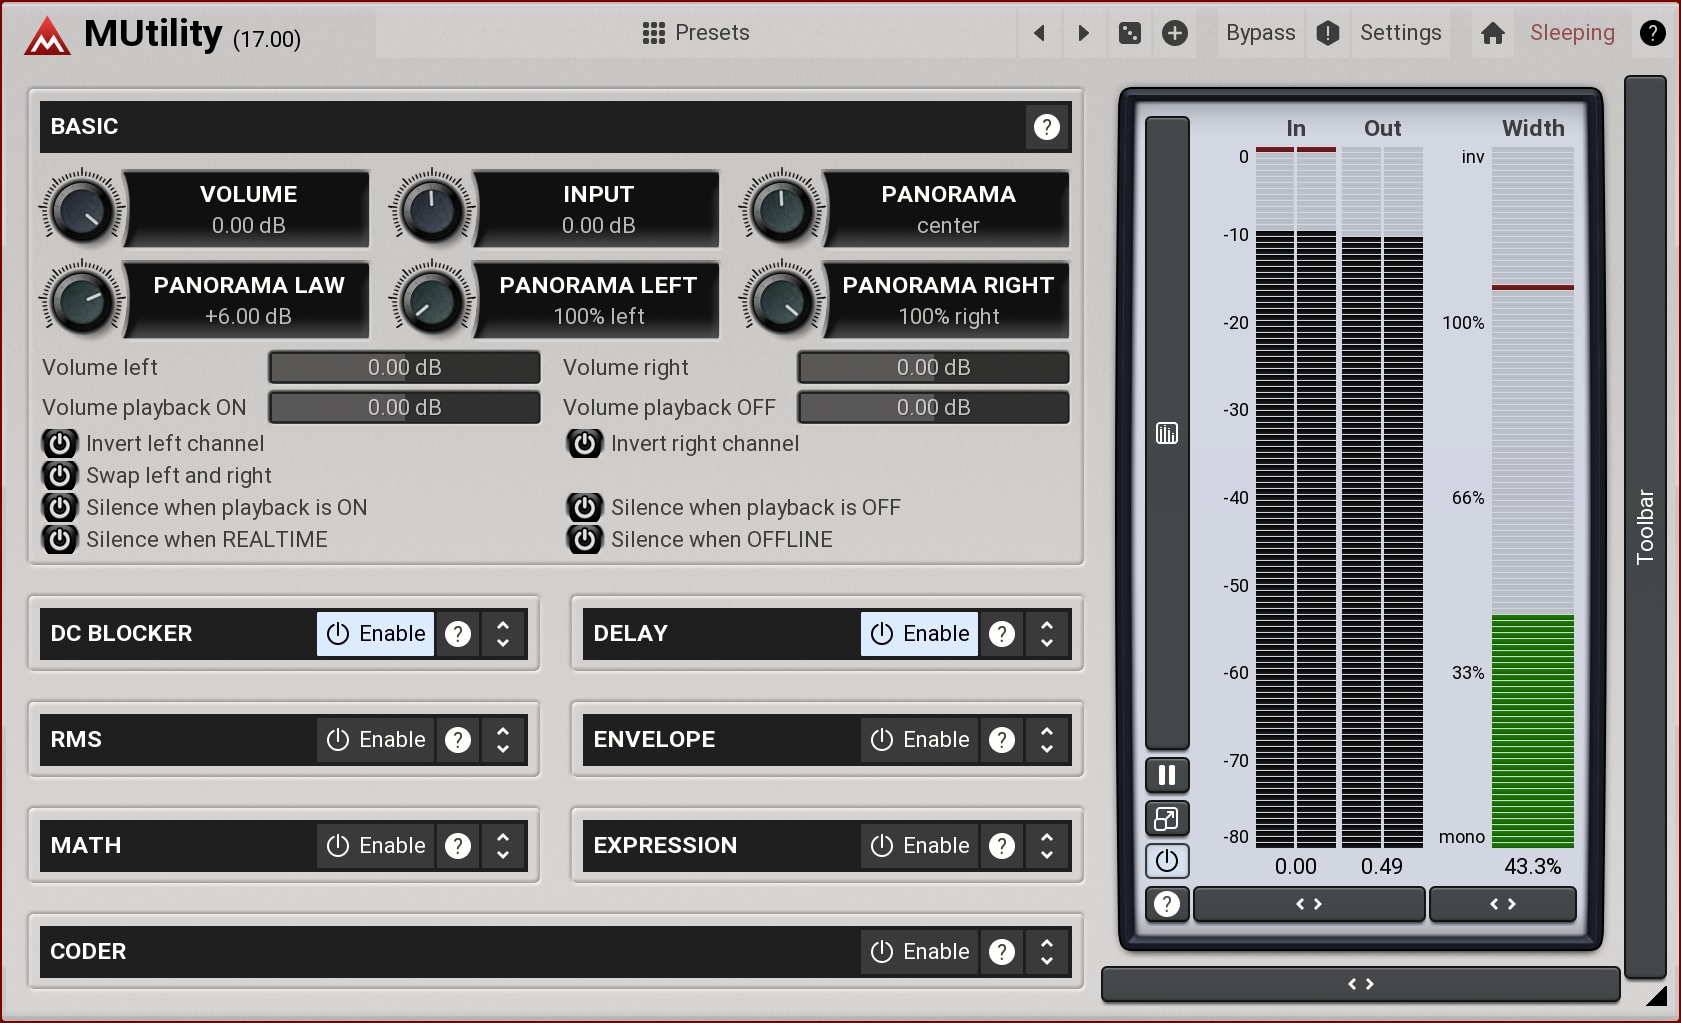Click the add preset plus icon
Image resolution: width=1681 pixels, height=1023 pixels.
coord(1175,33)
